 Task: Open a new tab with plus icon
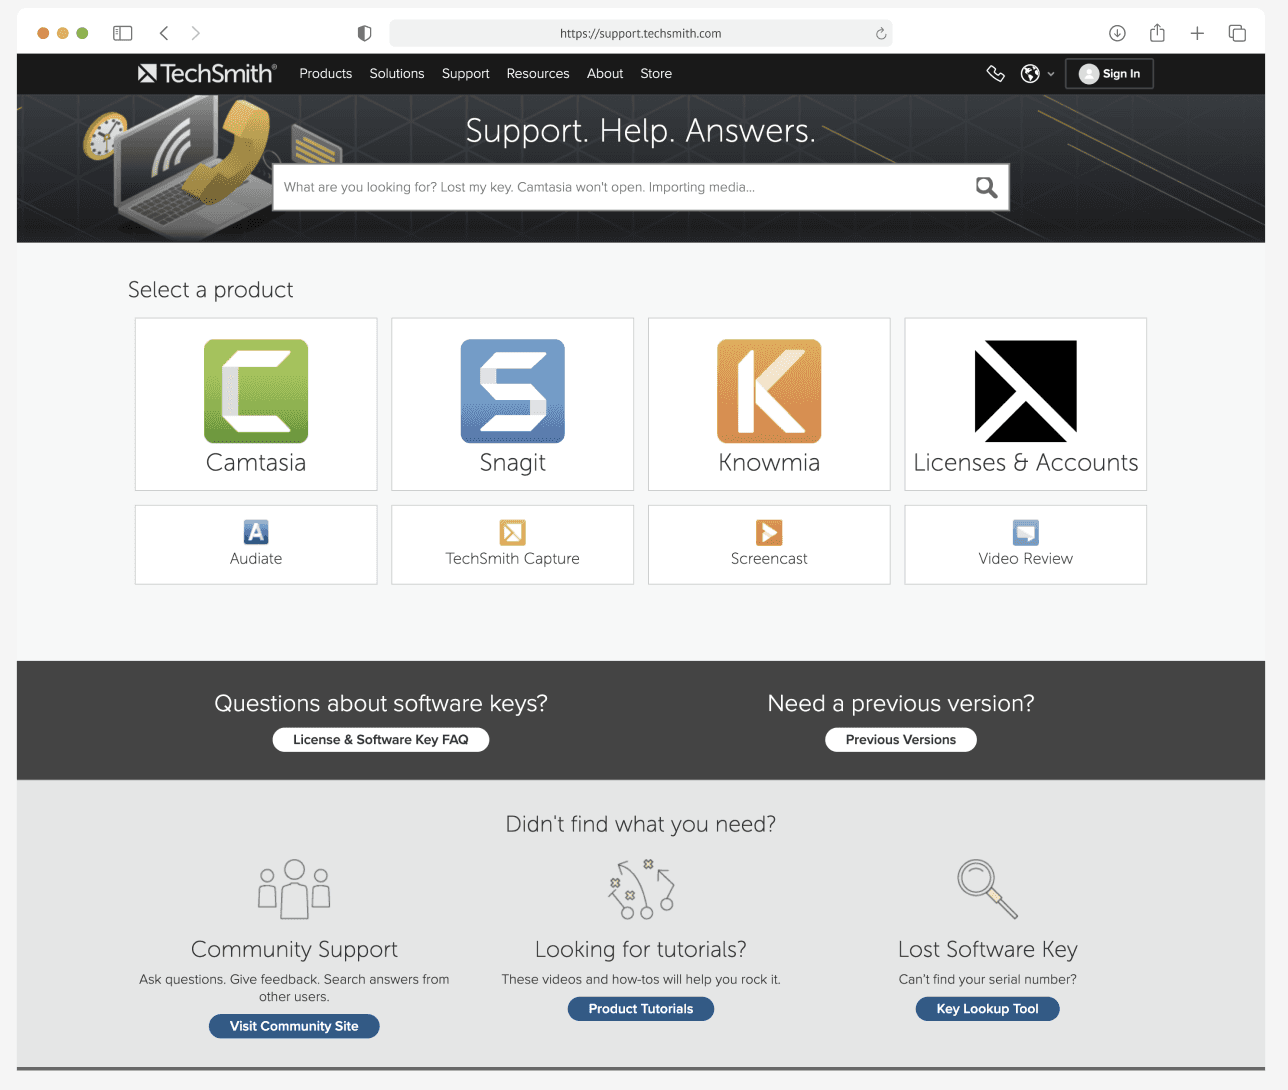[1197, 33]
